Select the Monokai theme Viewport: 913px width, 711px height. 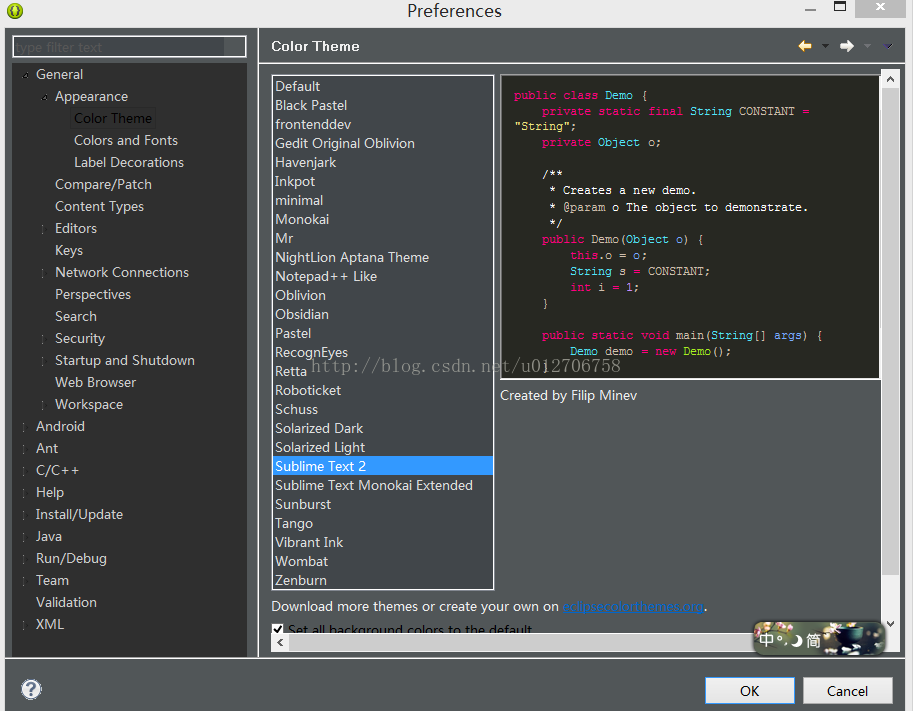coord(383,220)
